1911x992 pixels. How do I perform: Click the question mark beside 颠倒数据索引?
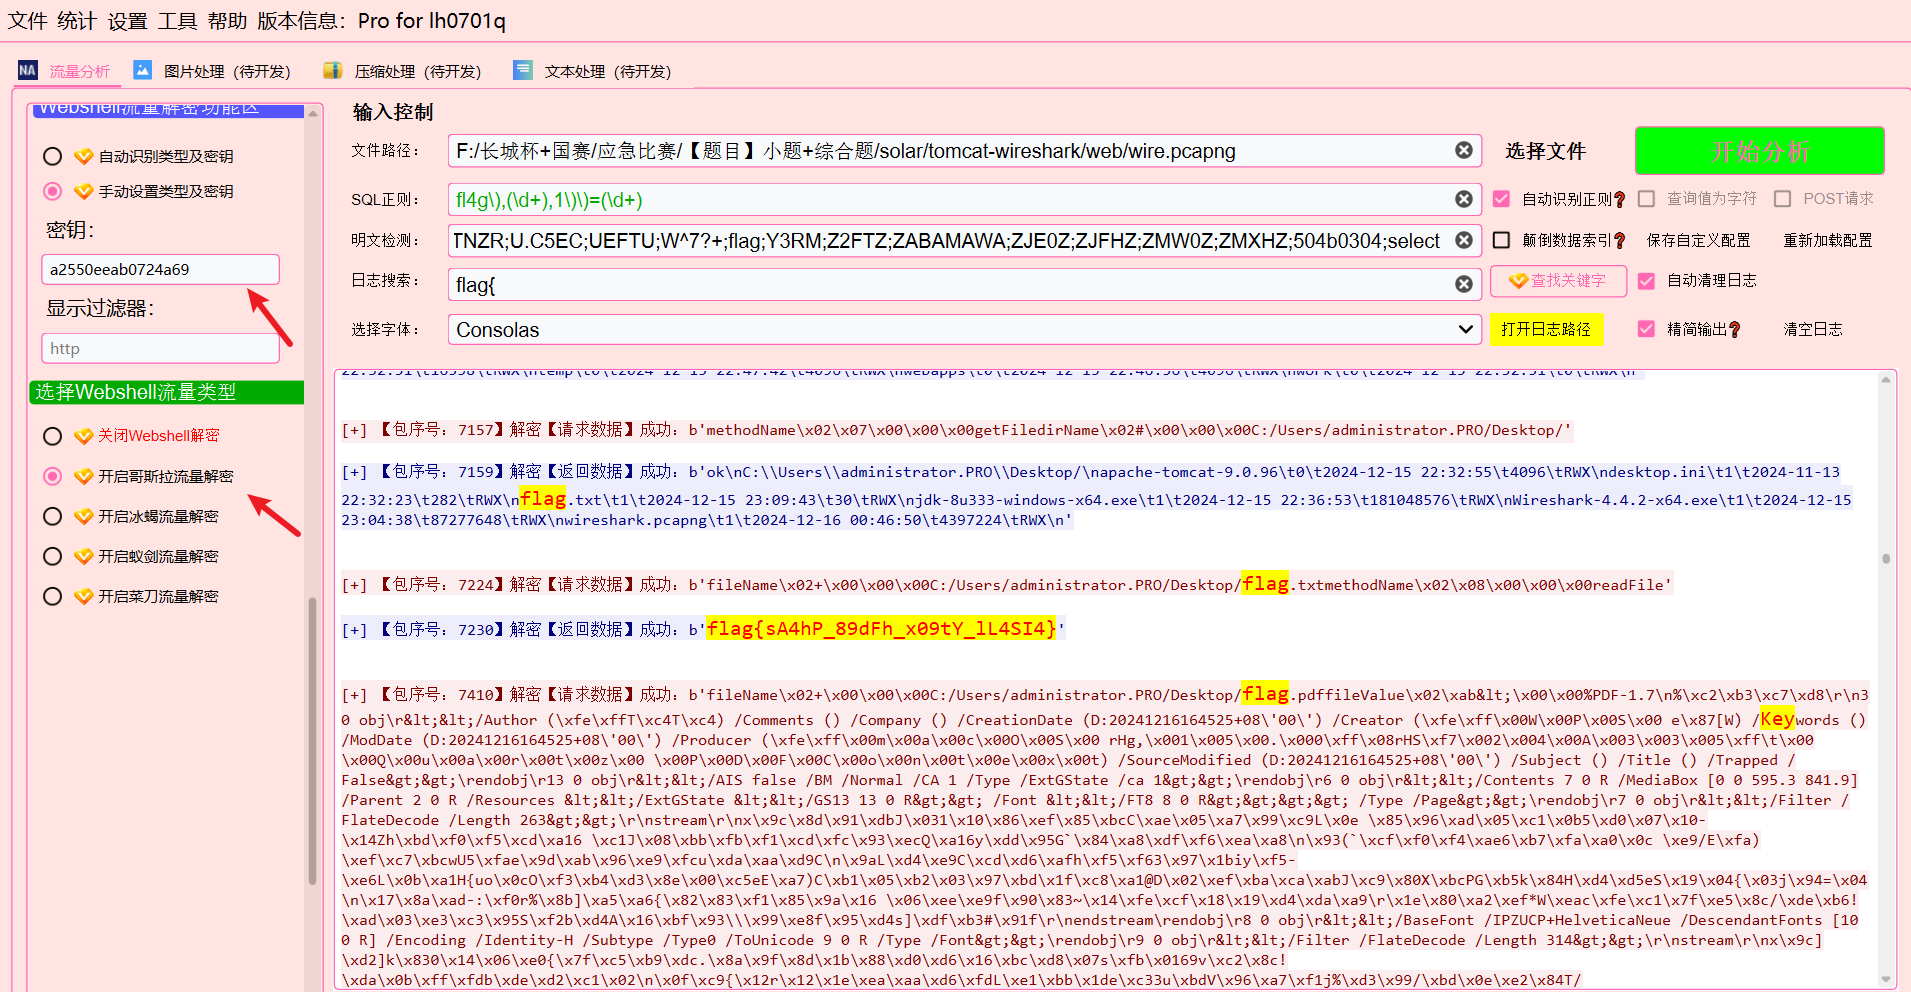[1620, 241]
